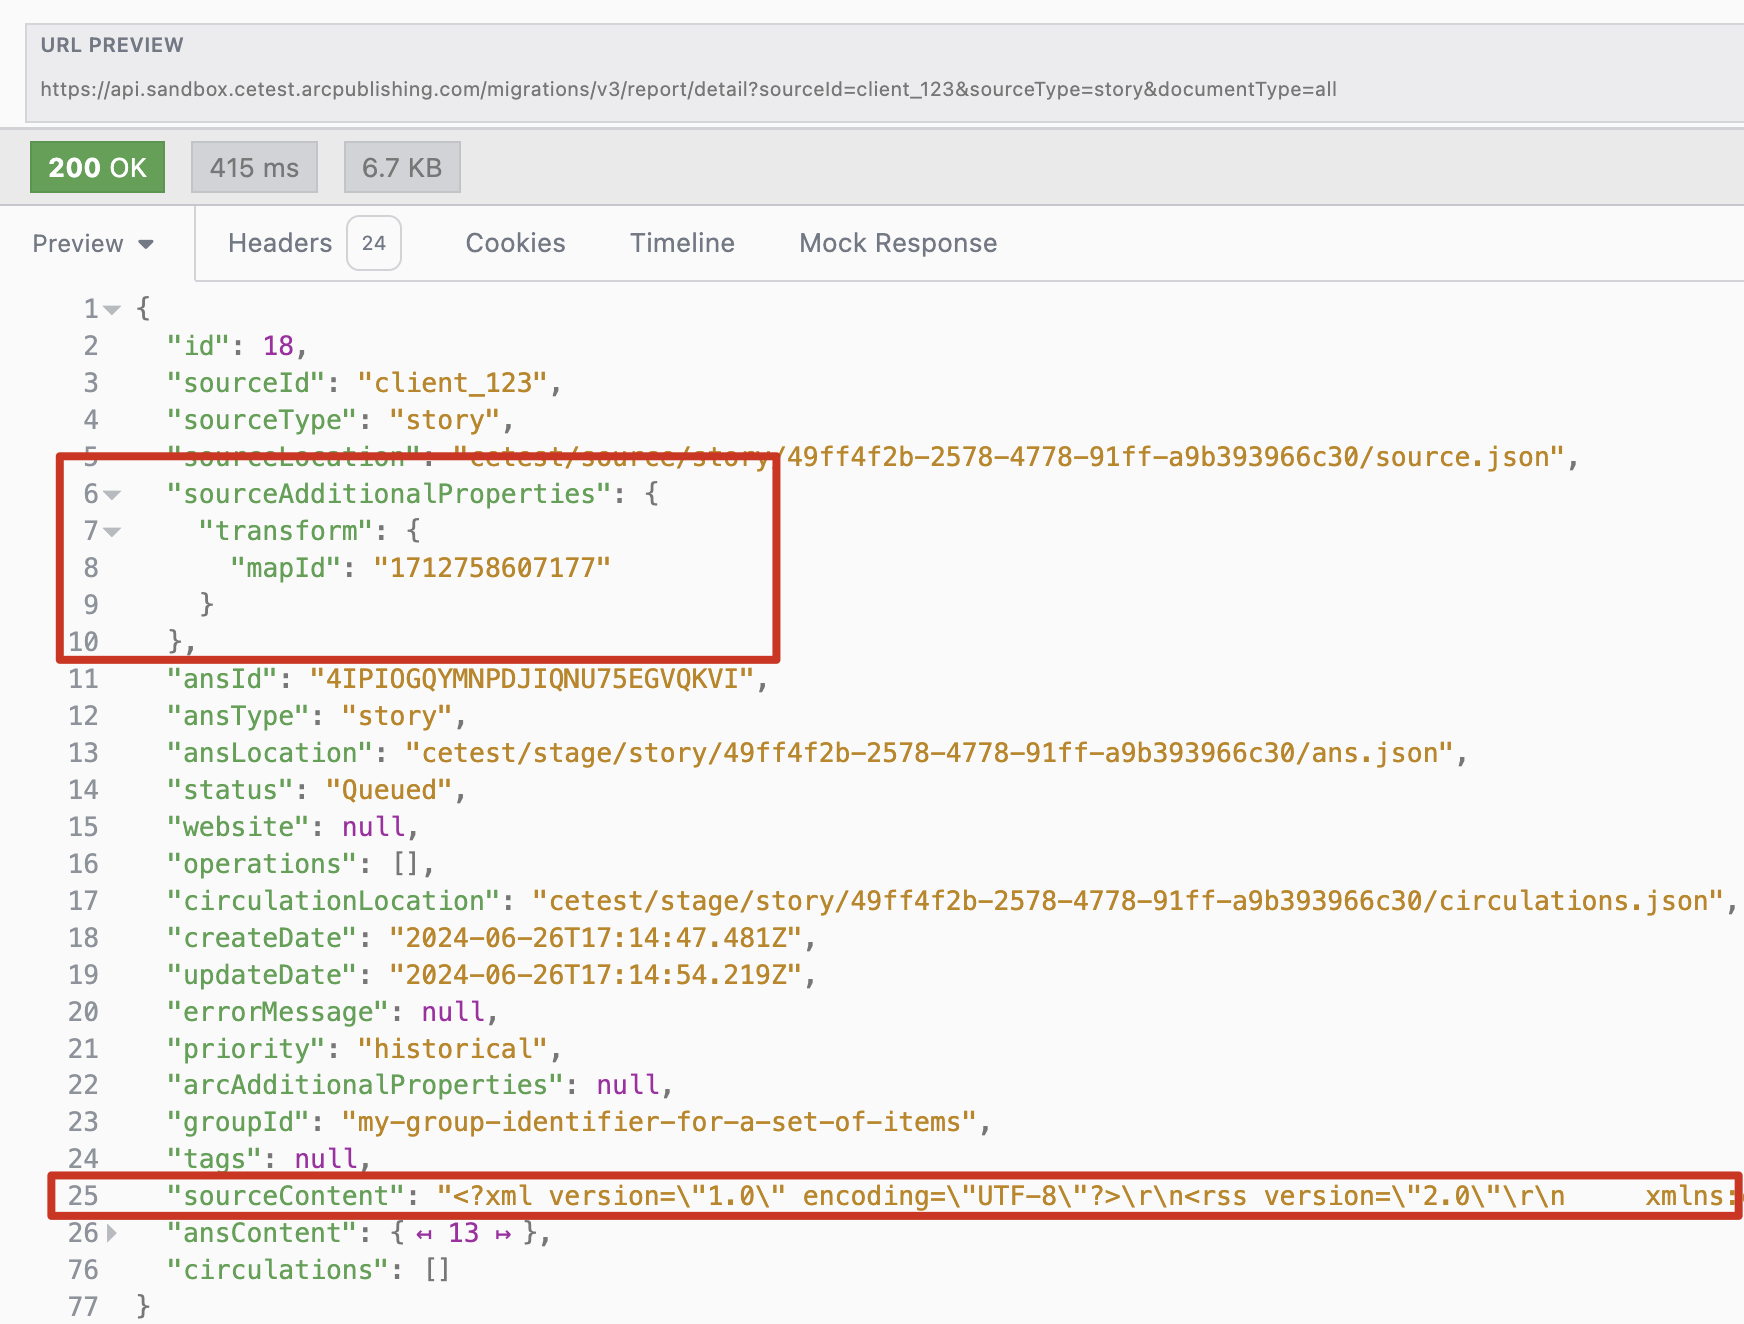Click the sourceType value "story" on line 4

445,420
